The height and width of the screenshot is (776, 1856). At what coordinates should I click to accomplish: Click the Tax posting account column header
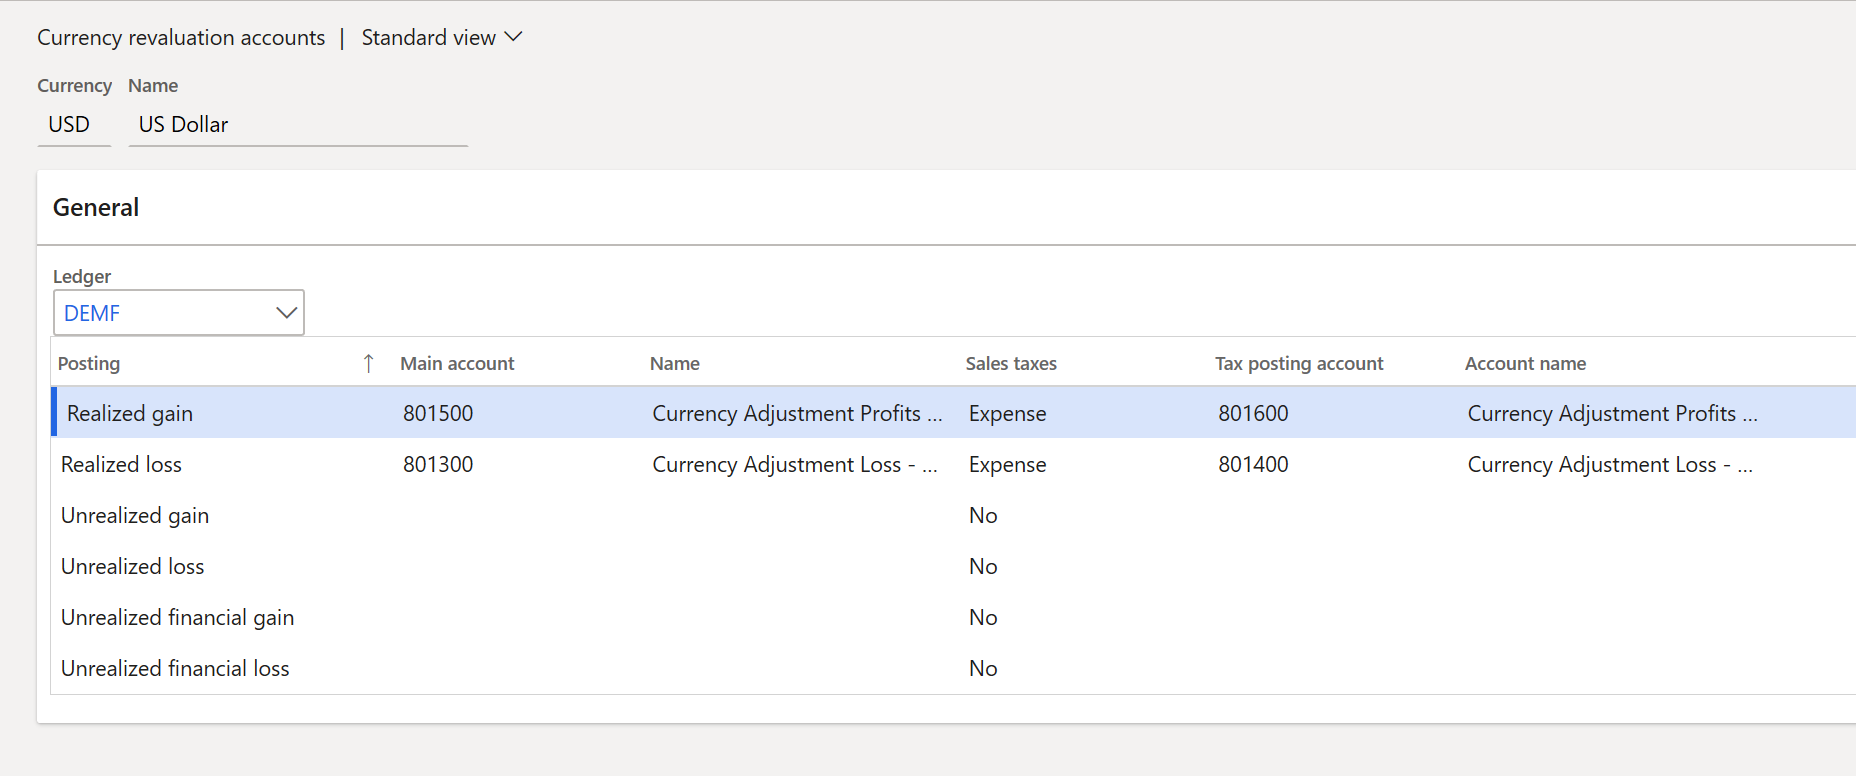(1299, 364)
